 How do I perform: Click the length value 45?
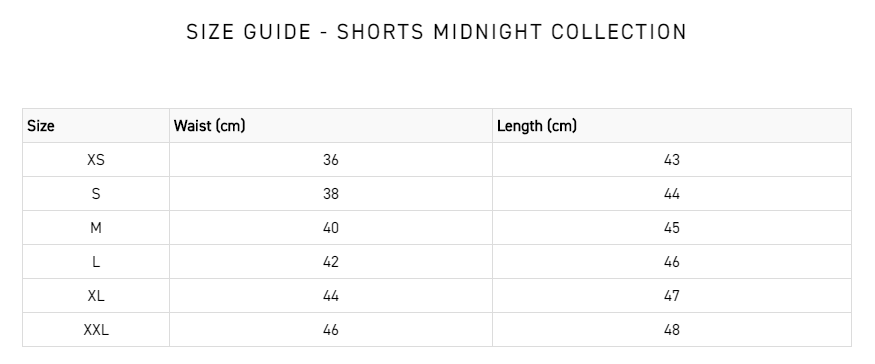click(x=672, y=228)
